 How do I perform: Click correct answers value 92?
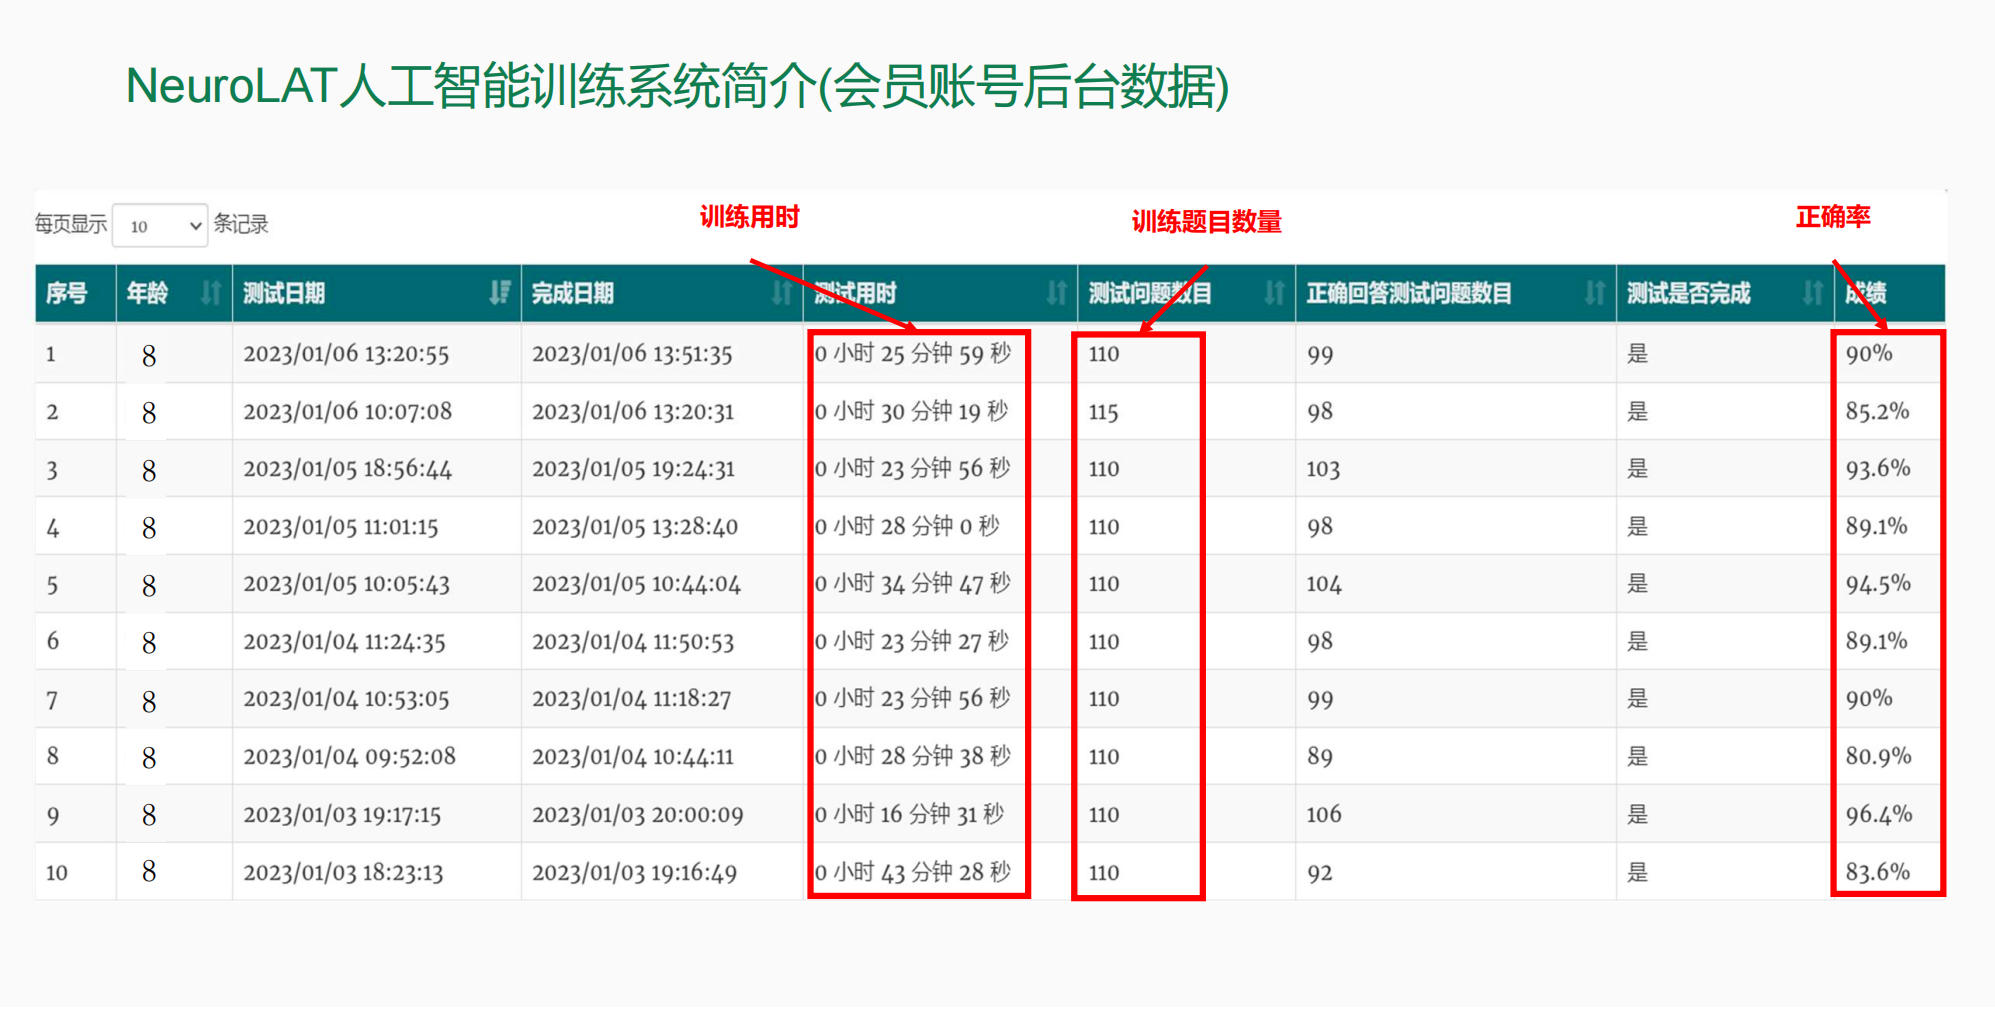[1319, 873]
